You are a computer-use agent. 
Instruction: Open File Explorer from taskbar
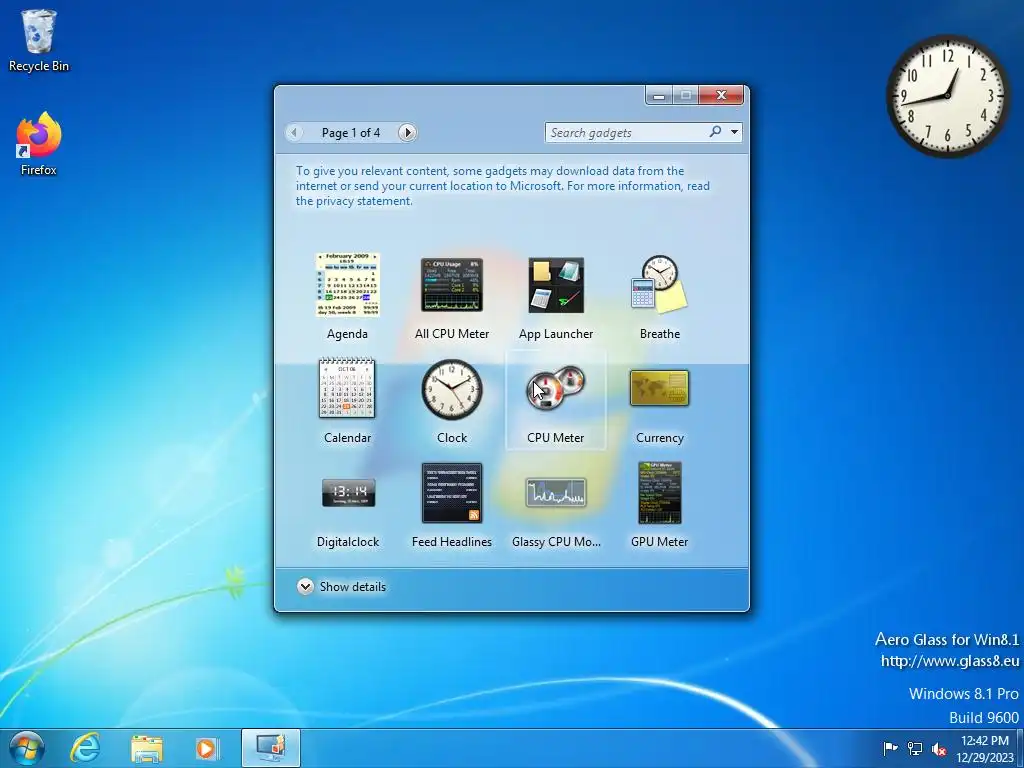(x=147, y=748)
